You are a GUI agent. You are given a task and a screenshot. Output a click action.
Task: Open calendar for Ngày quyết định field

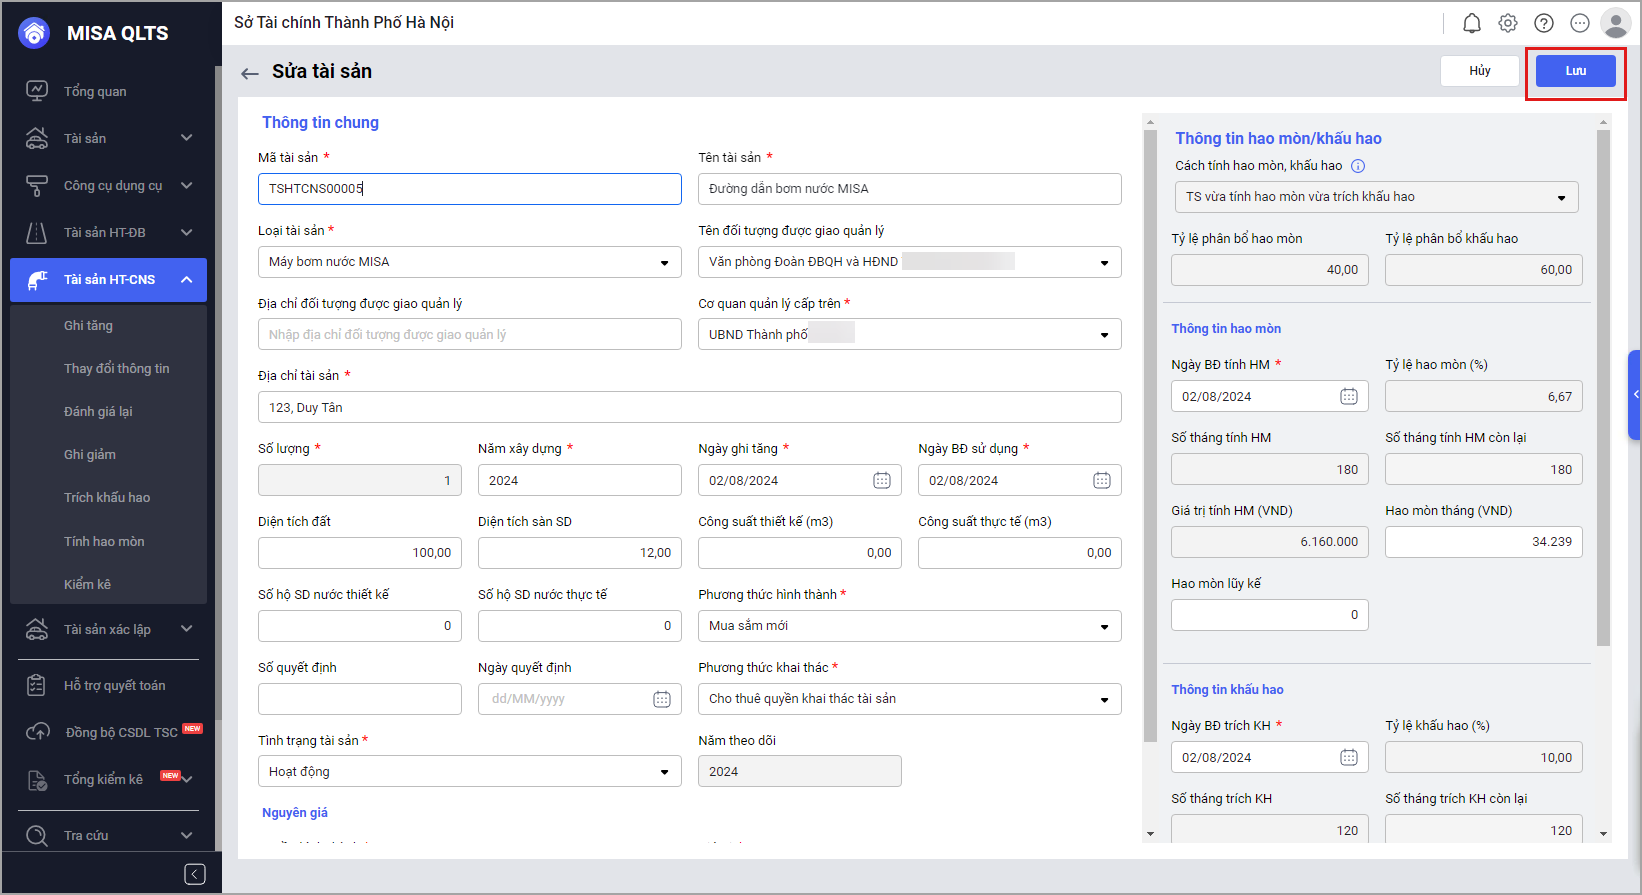tap(661, 699)
